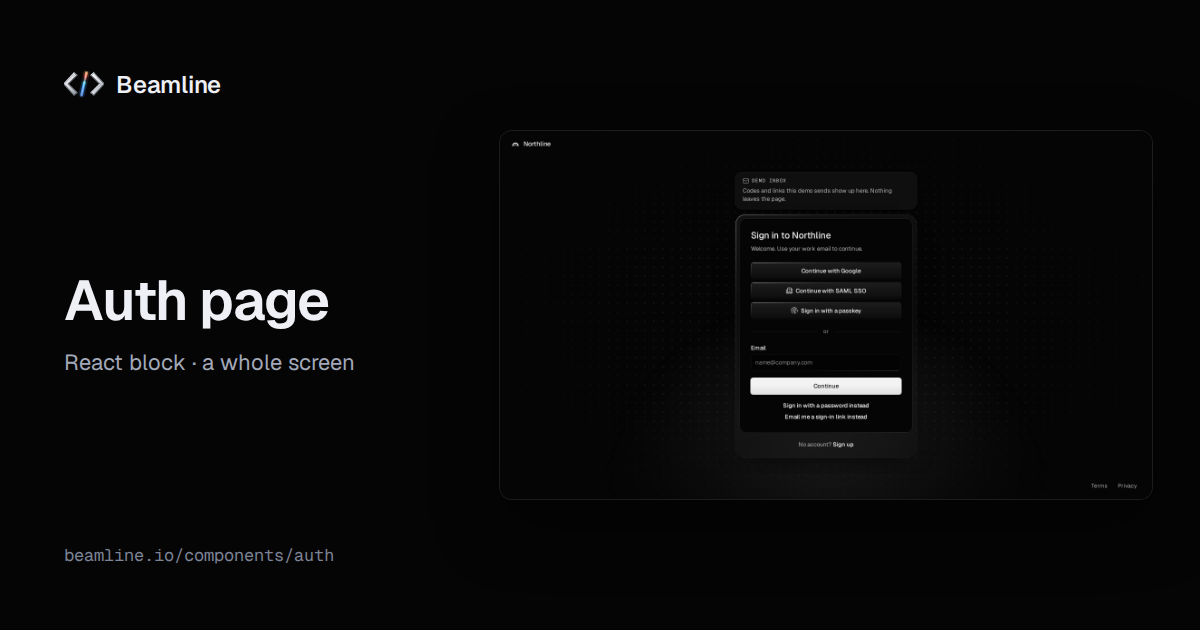Open the Sign in with a password instead link
This screenshot has height=630, width=1200.
pos(826,406)
